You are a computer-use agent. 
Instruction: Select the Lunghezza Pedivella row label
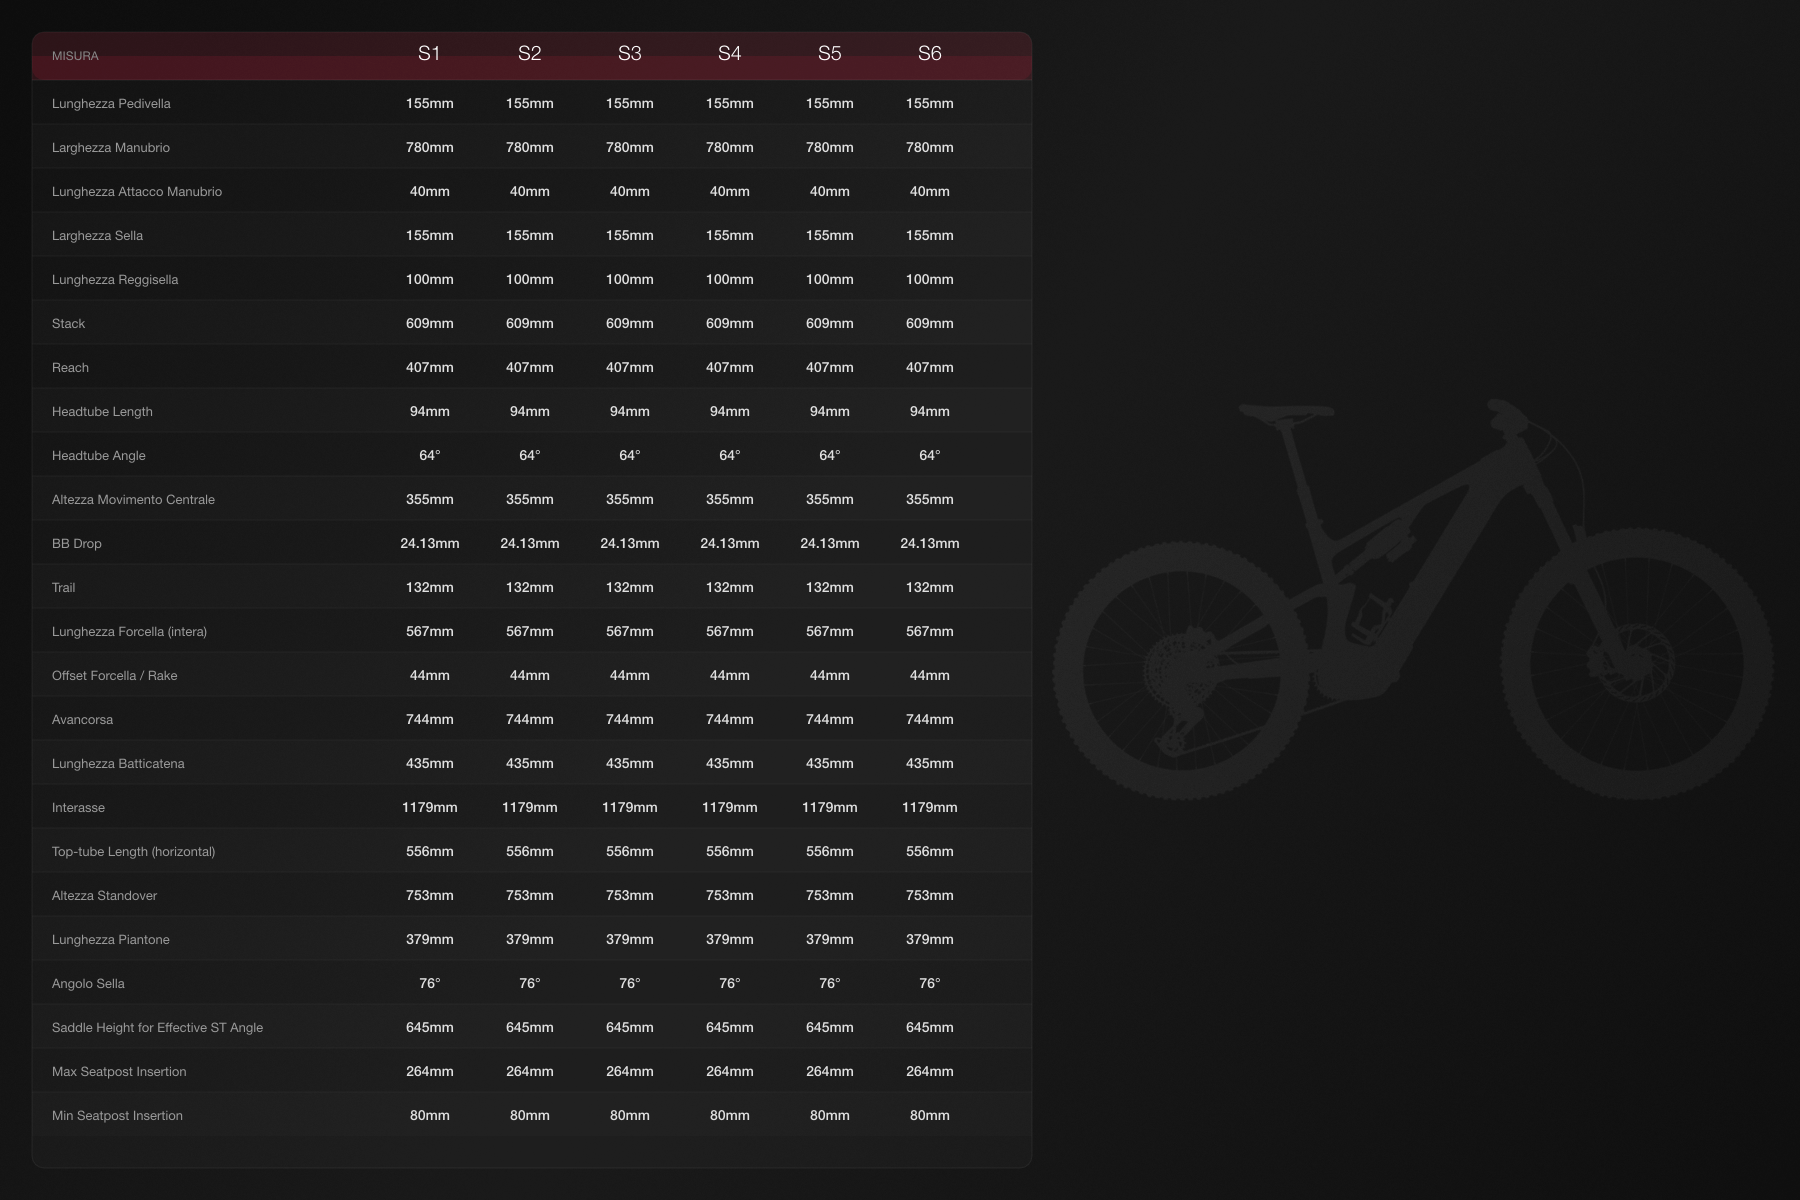[x=111, y=104]
